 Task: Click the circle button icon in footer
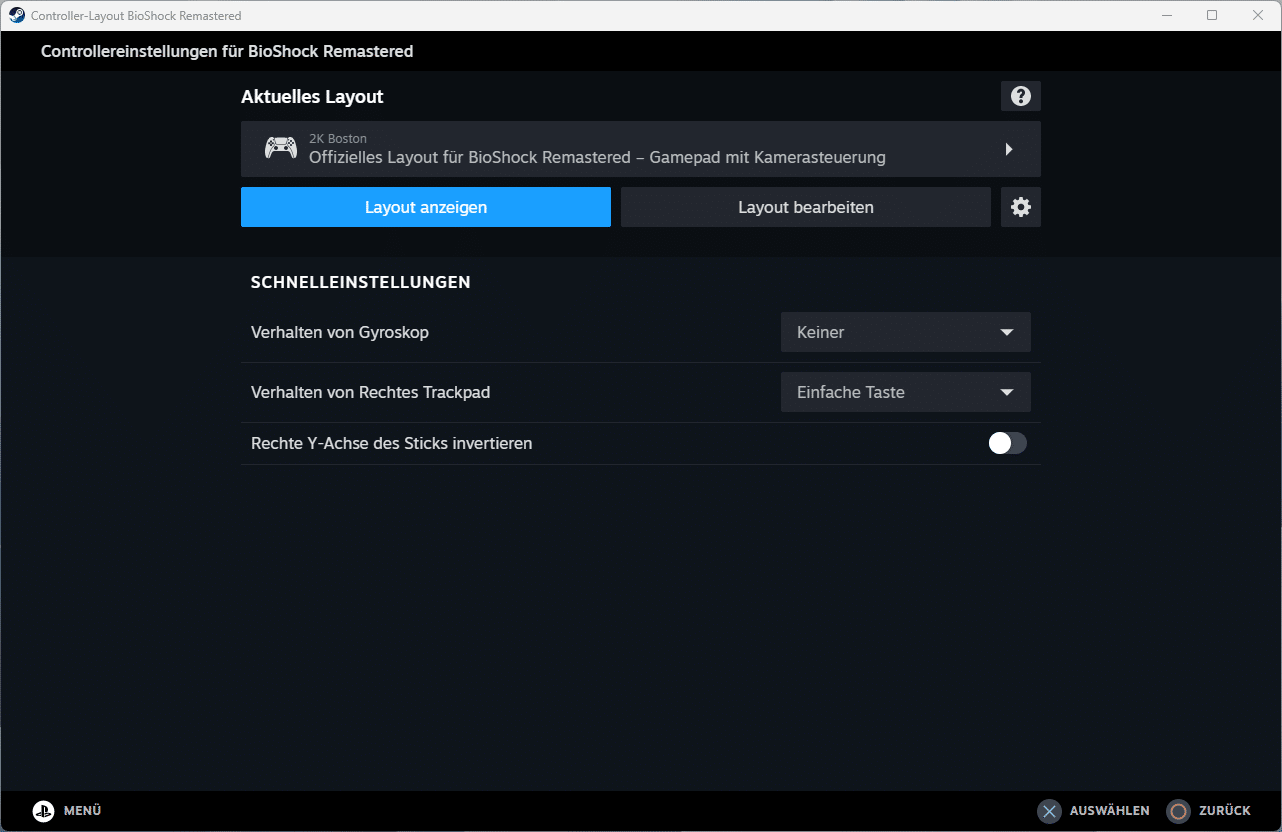pyautogui.click(x=1179, y=811)
